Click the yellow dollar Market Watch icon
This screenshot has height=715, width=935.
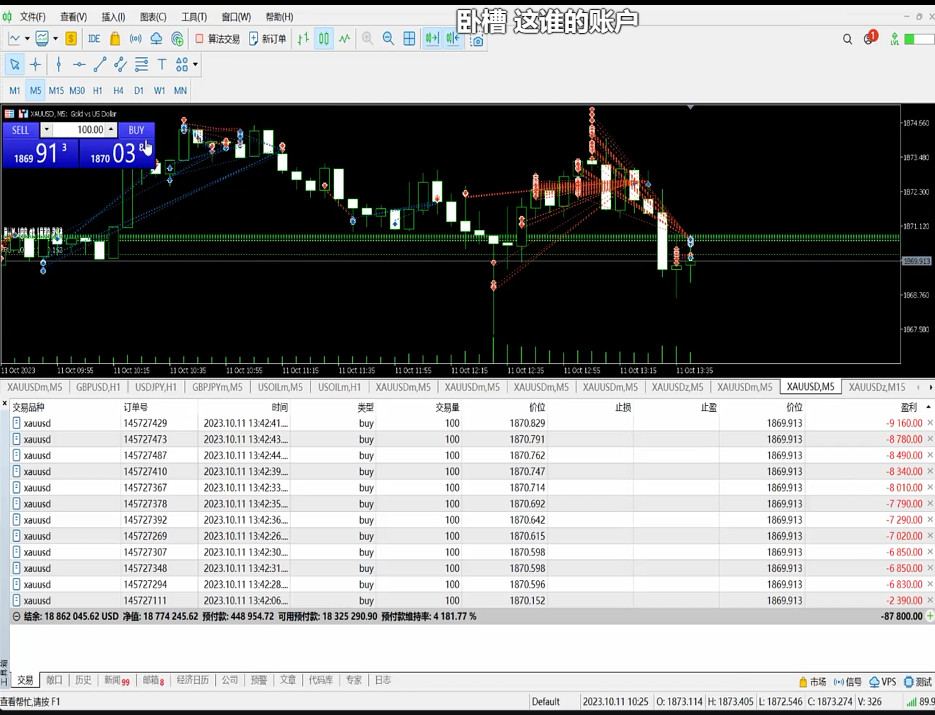(71, 39)
